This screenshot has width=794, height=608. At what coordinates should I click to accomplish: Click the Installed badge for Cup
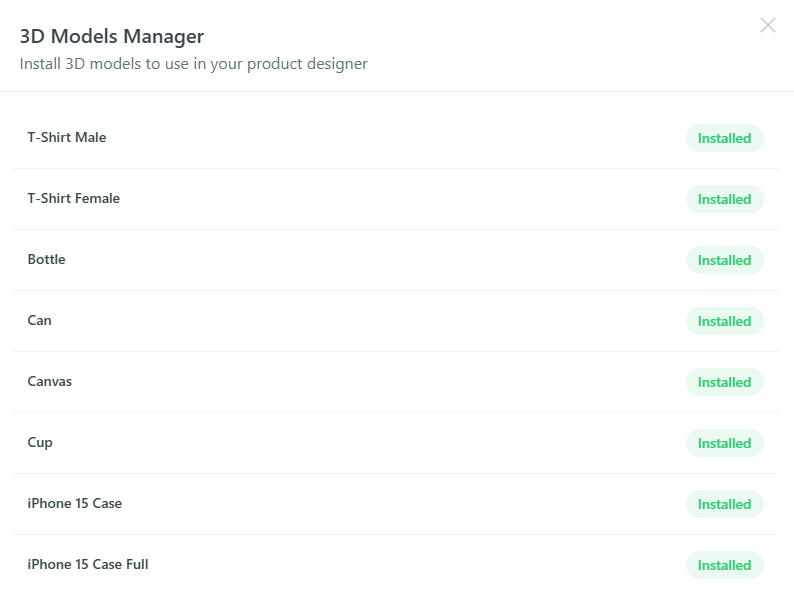point(725,443)
